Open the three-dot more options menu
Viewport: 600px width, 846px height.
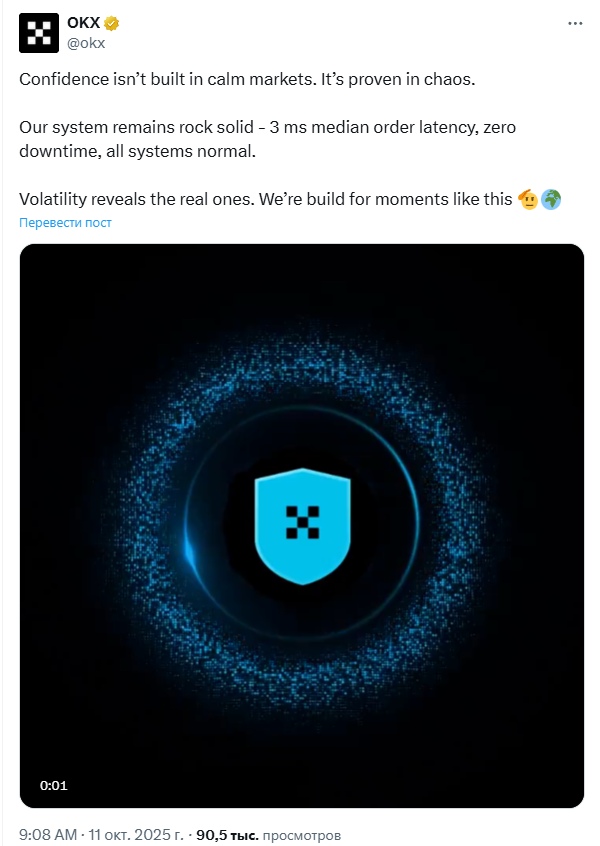(573, 24)
